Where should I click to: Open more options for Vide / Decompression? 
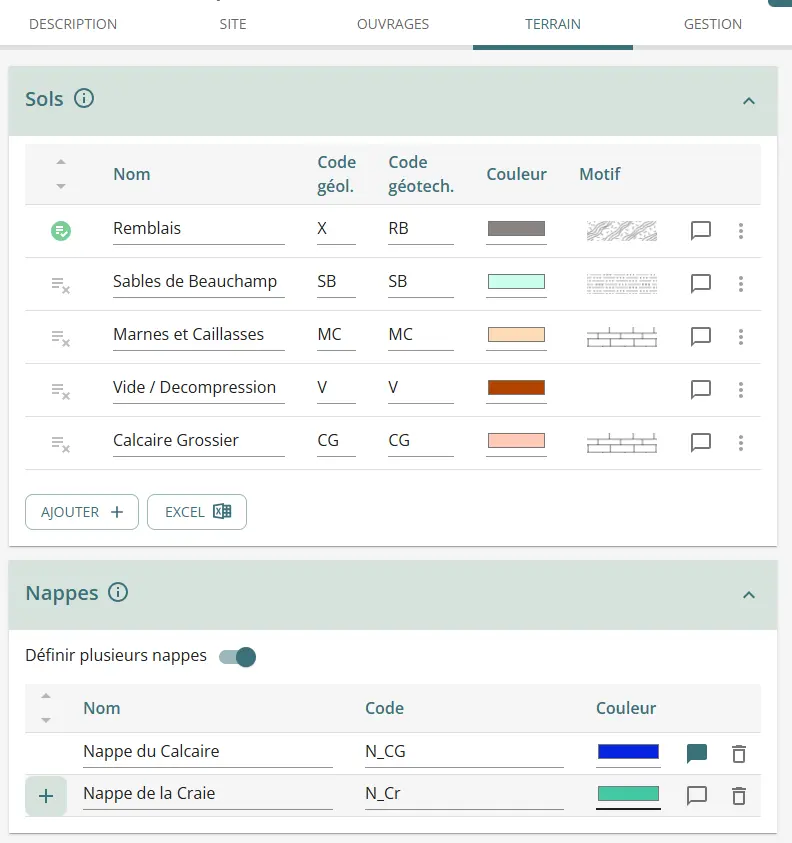tap(740, 389)
